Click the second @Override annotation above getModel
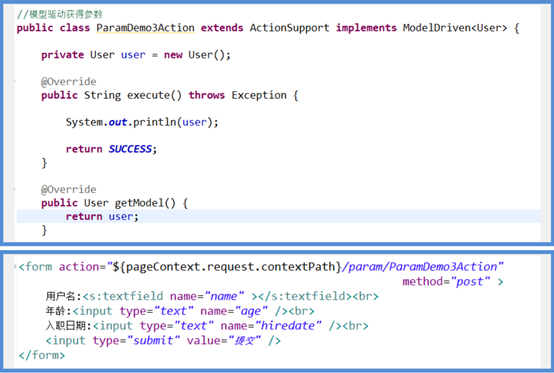554x373 pixels. click(69, 189)
